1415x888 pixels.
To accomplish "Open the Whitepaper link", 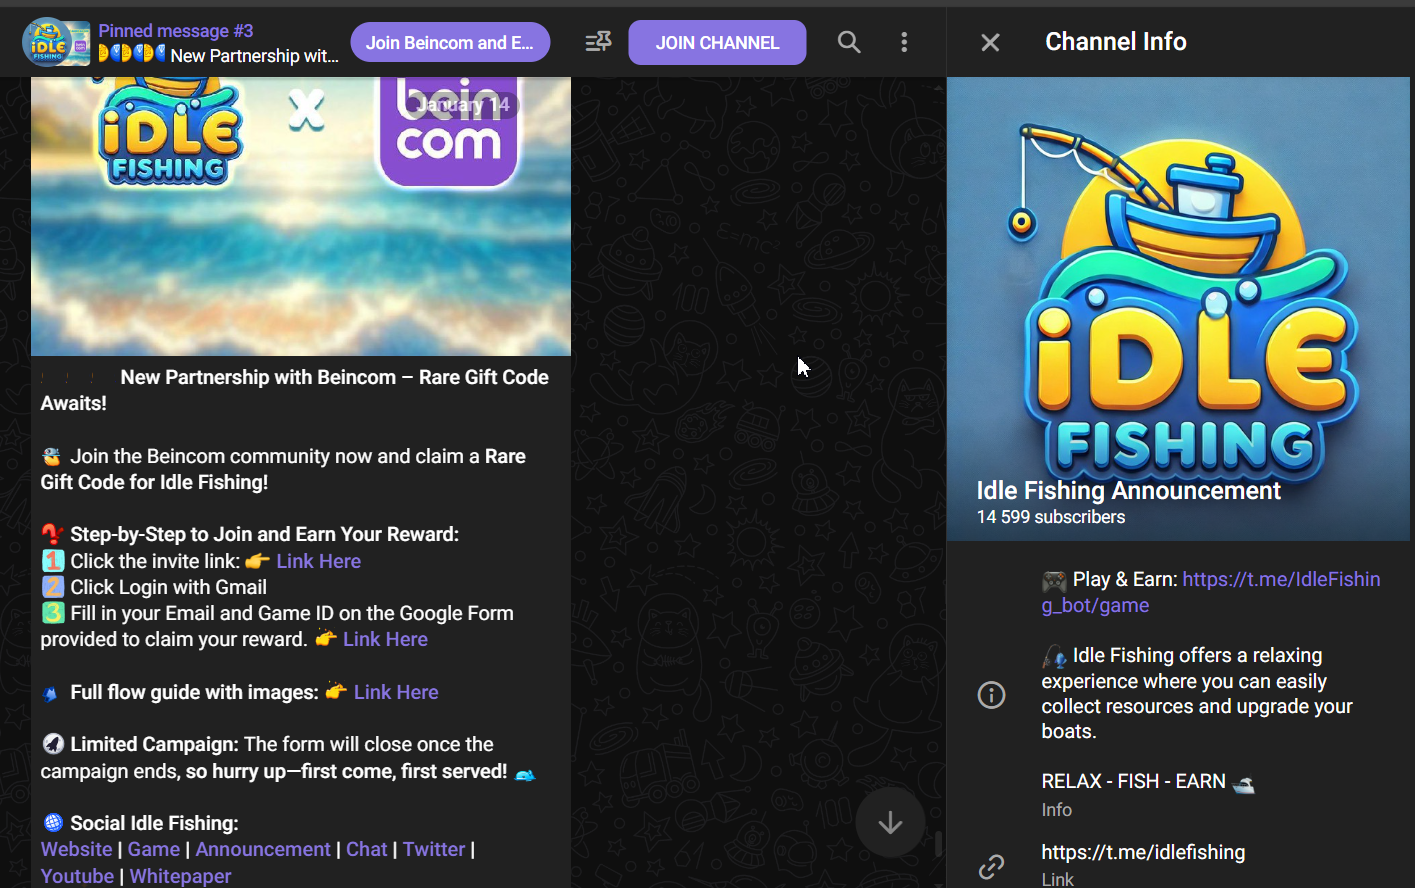I will [180, 876].
